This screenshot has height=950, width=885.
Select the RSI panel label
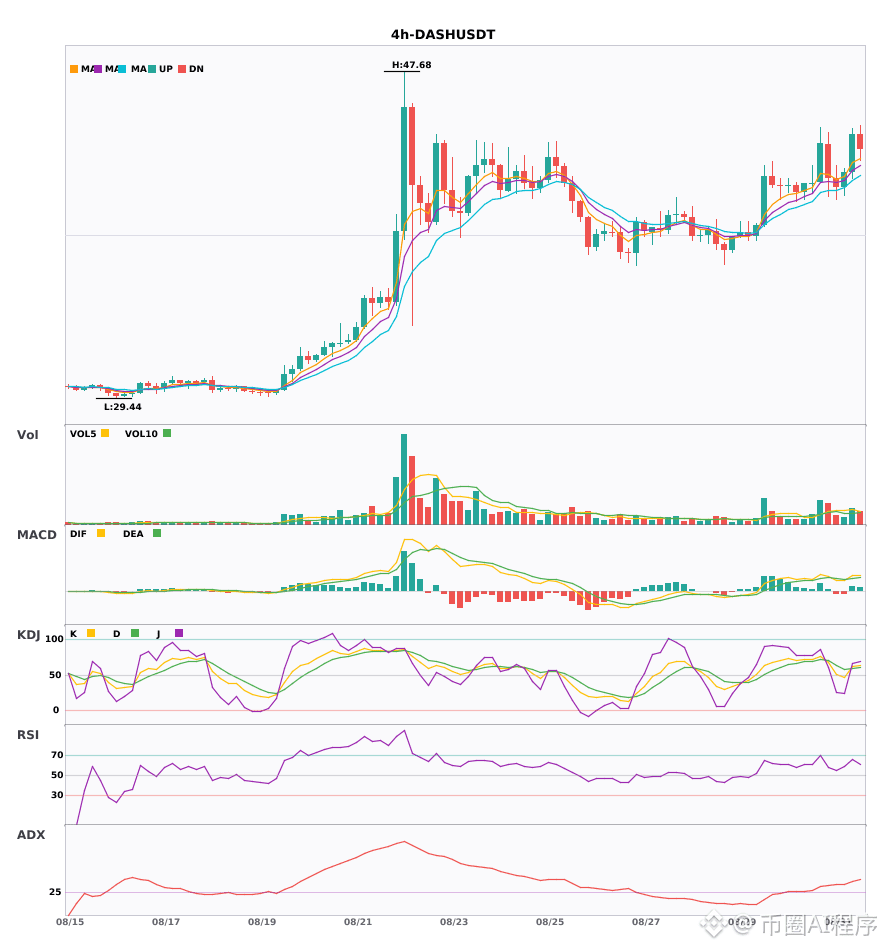coord(28,735)
